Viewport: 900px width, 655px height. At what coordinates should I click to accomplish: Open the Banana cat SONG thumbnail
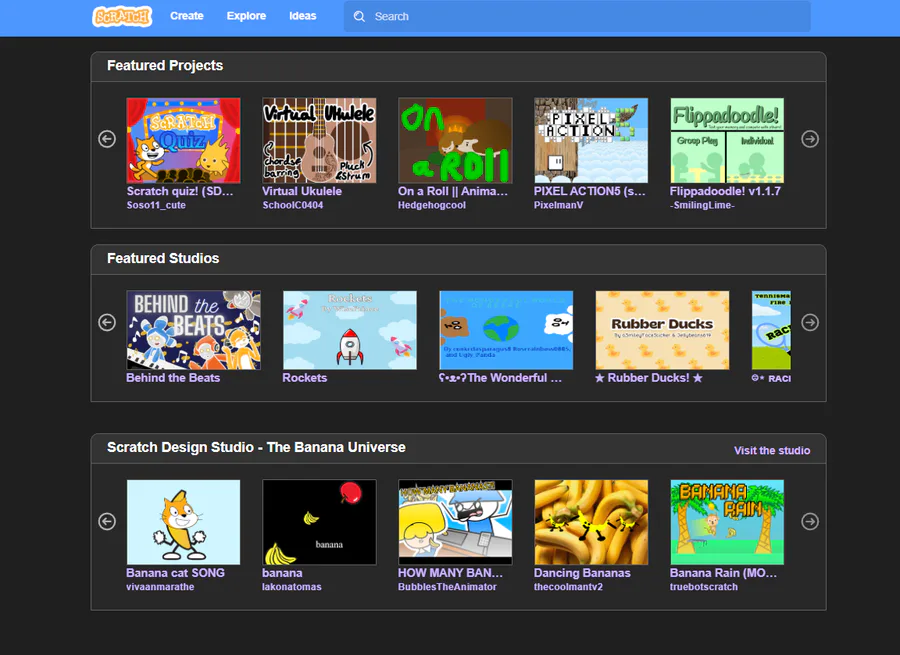[x=183, y=522]
